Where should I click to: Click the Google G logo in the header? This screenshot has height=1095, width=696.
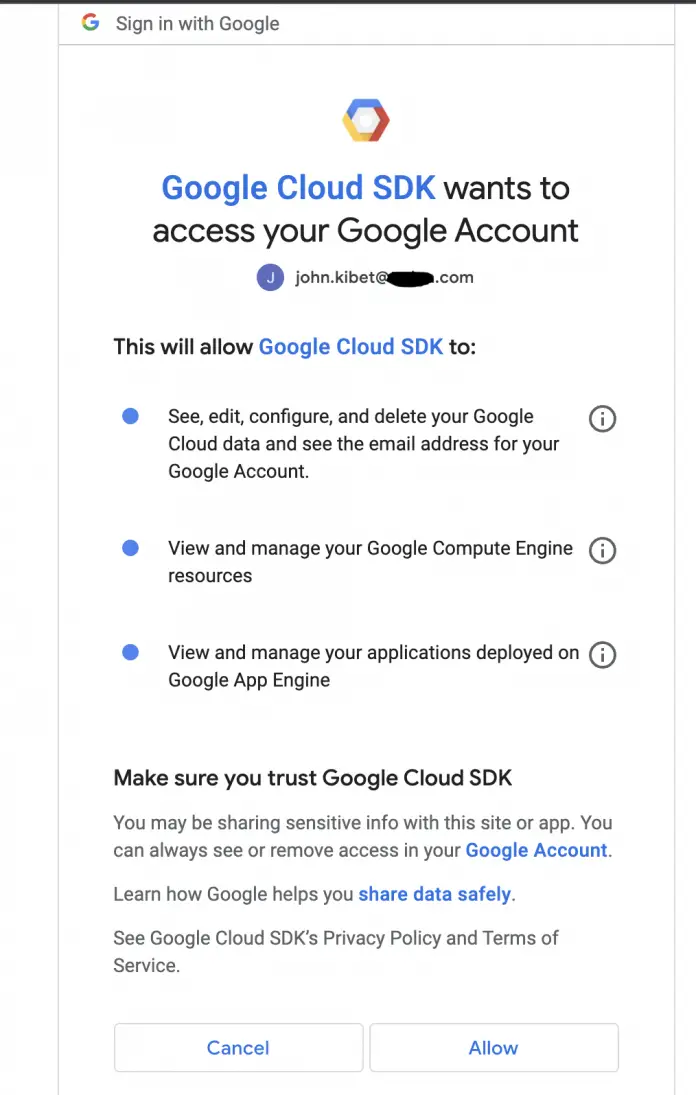coord(90,22)
